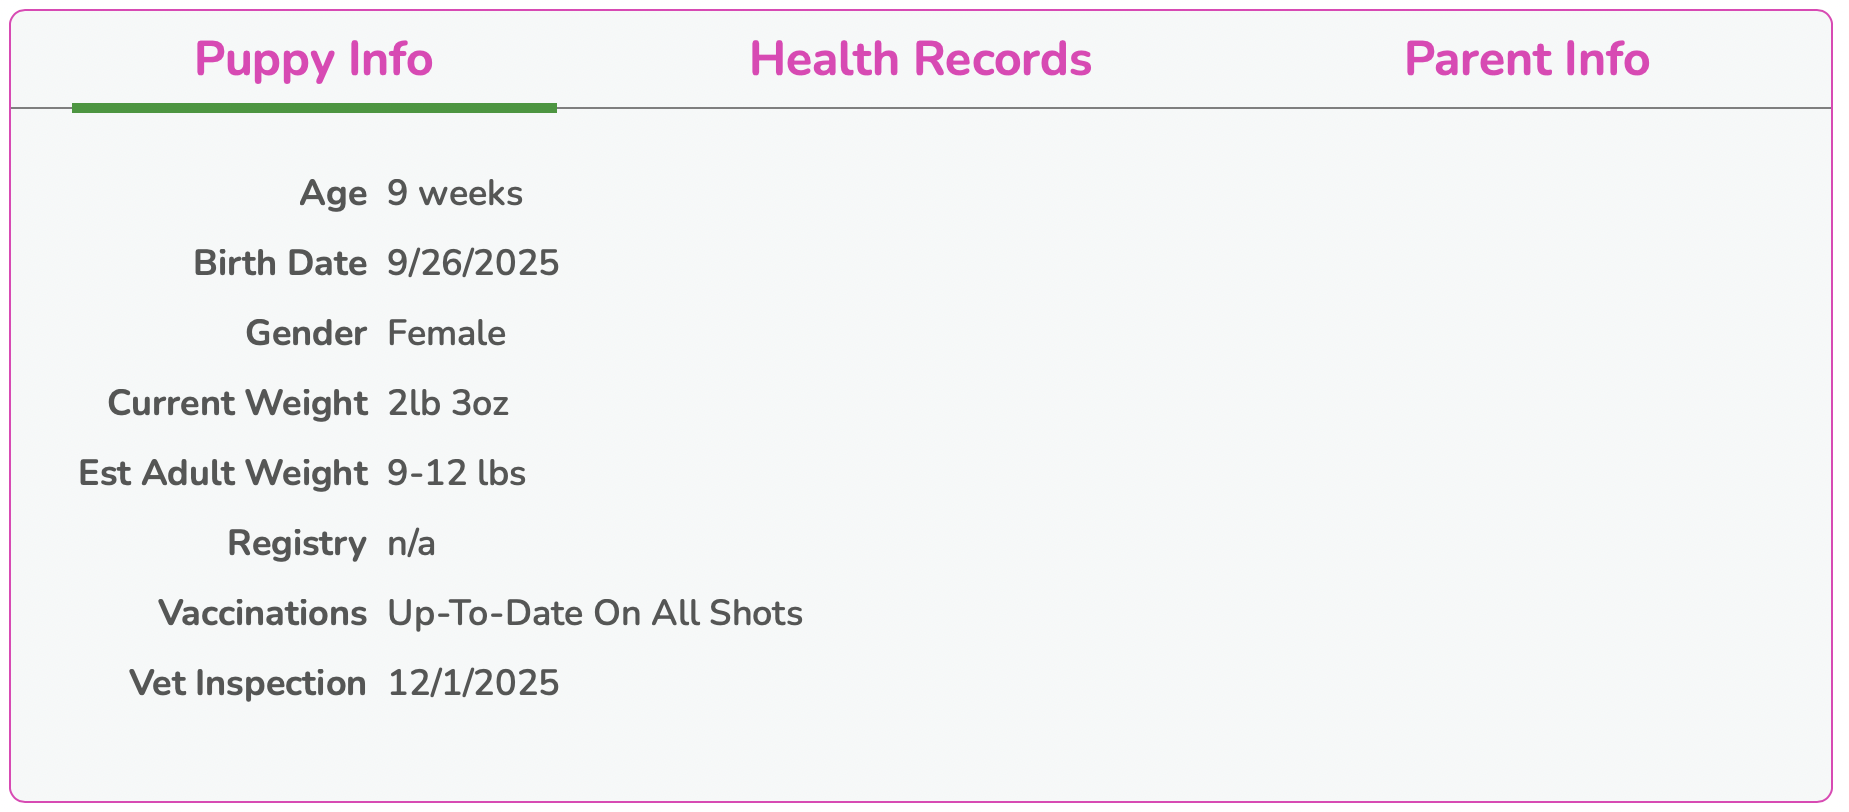The width and height of the screenshot is (1849, 812).
Task: Select the "2lb 3oz" weight value
Action: pos(448,403)
